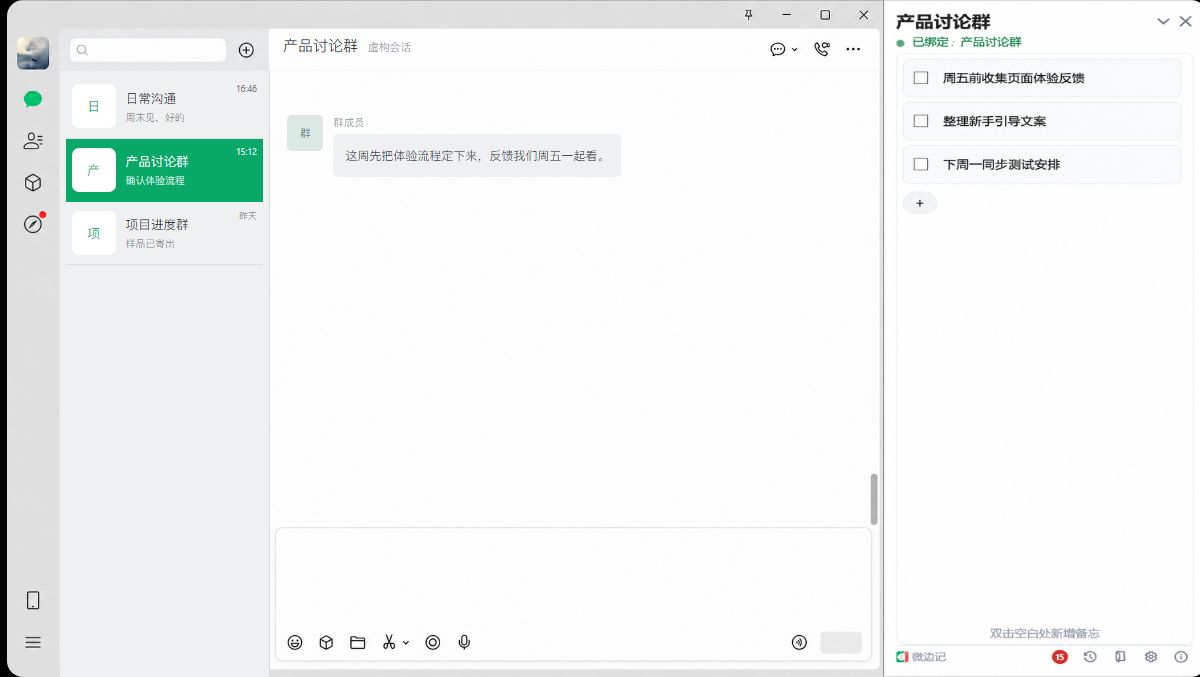Check the 整理新手引导文案 item
Viewport: 1200px width, 677px height.
[x=921, y=121]
